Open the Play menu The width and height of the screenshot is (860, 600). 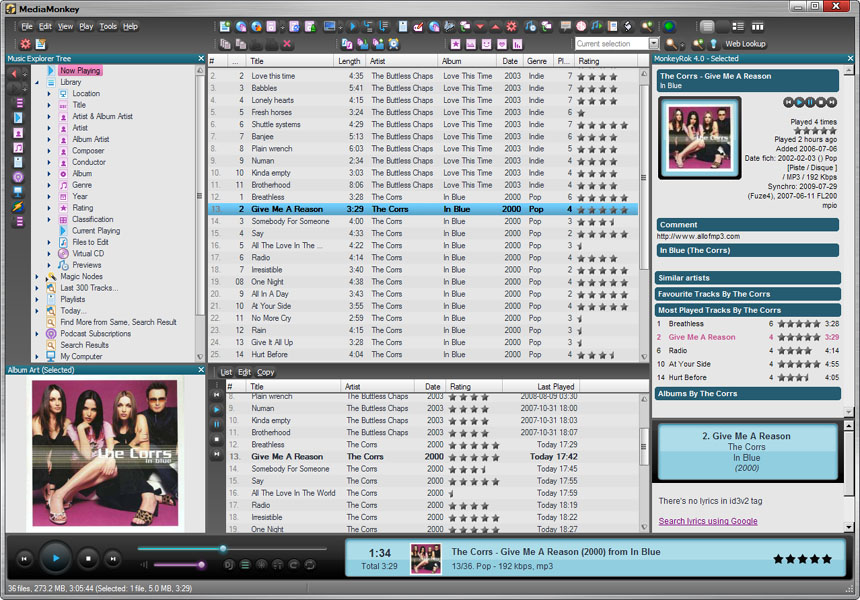coord(86,26)
